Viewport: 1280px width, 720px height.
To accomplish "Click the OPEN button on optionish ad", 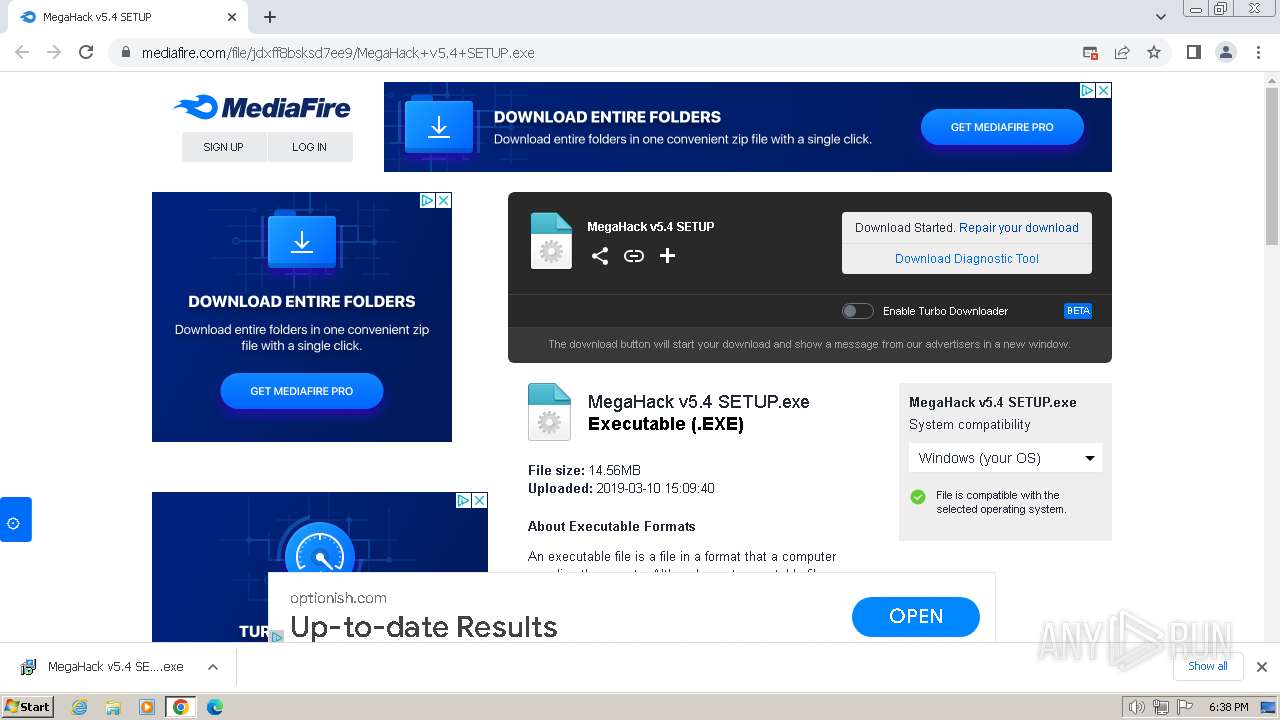I will coord(916,617).
